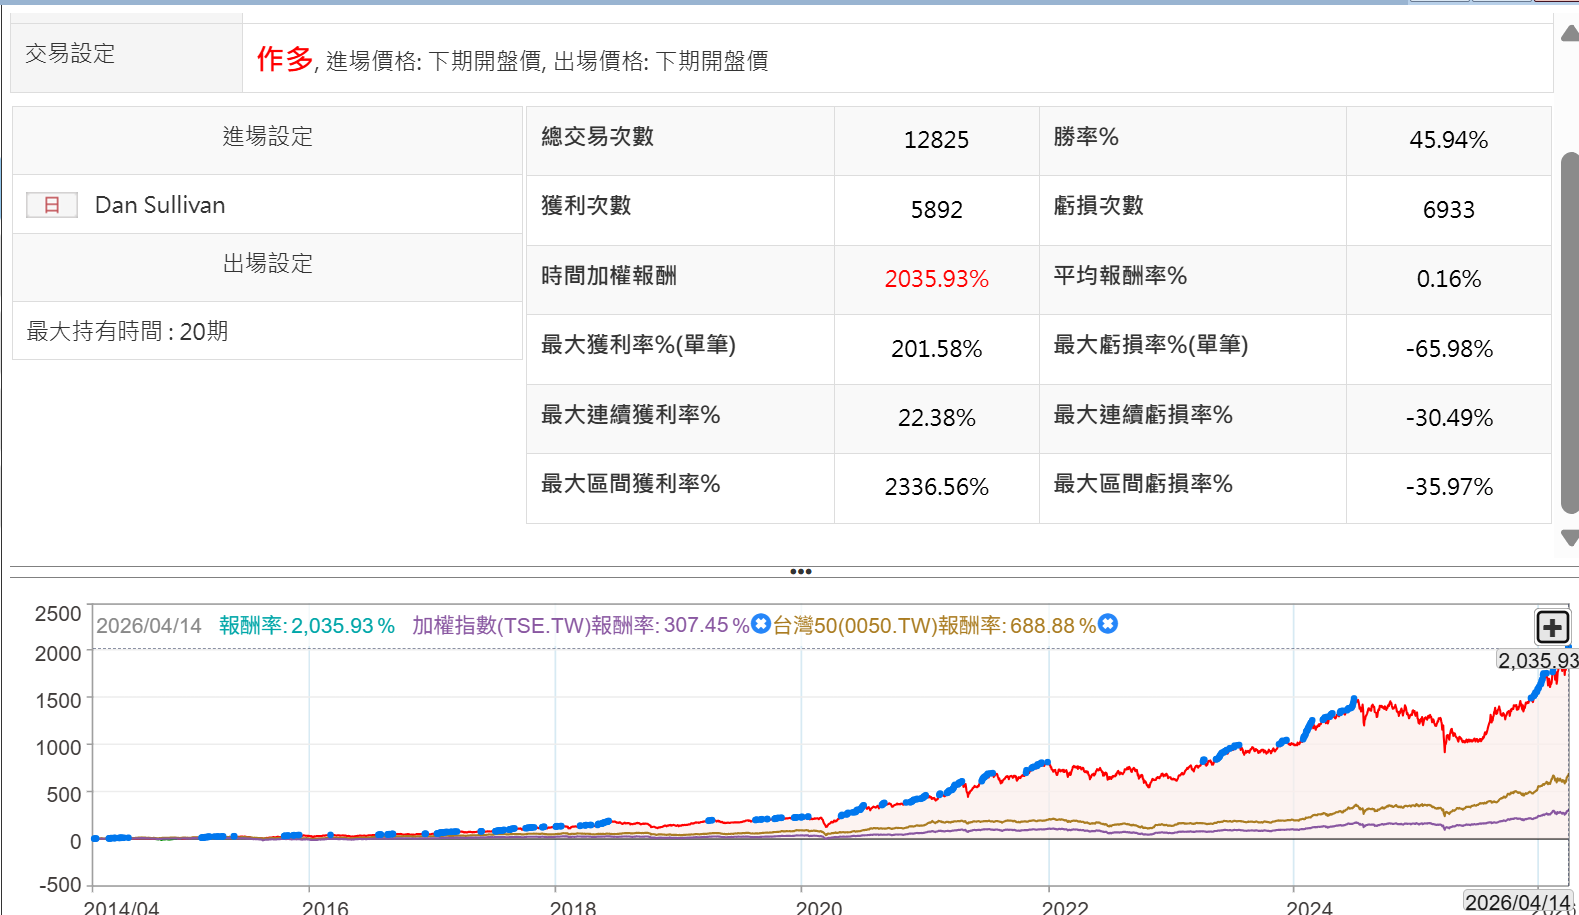This screenshot has width=1579, height=915.
Task: Remove the 台灣50 0050.TW comparison series
Action: [x=1107, y=624]
